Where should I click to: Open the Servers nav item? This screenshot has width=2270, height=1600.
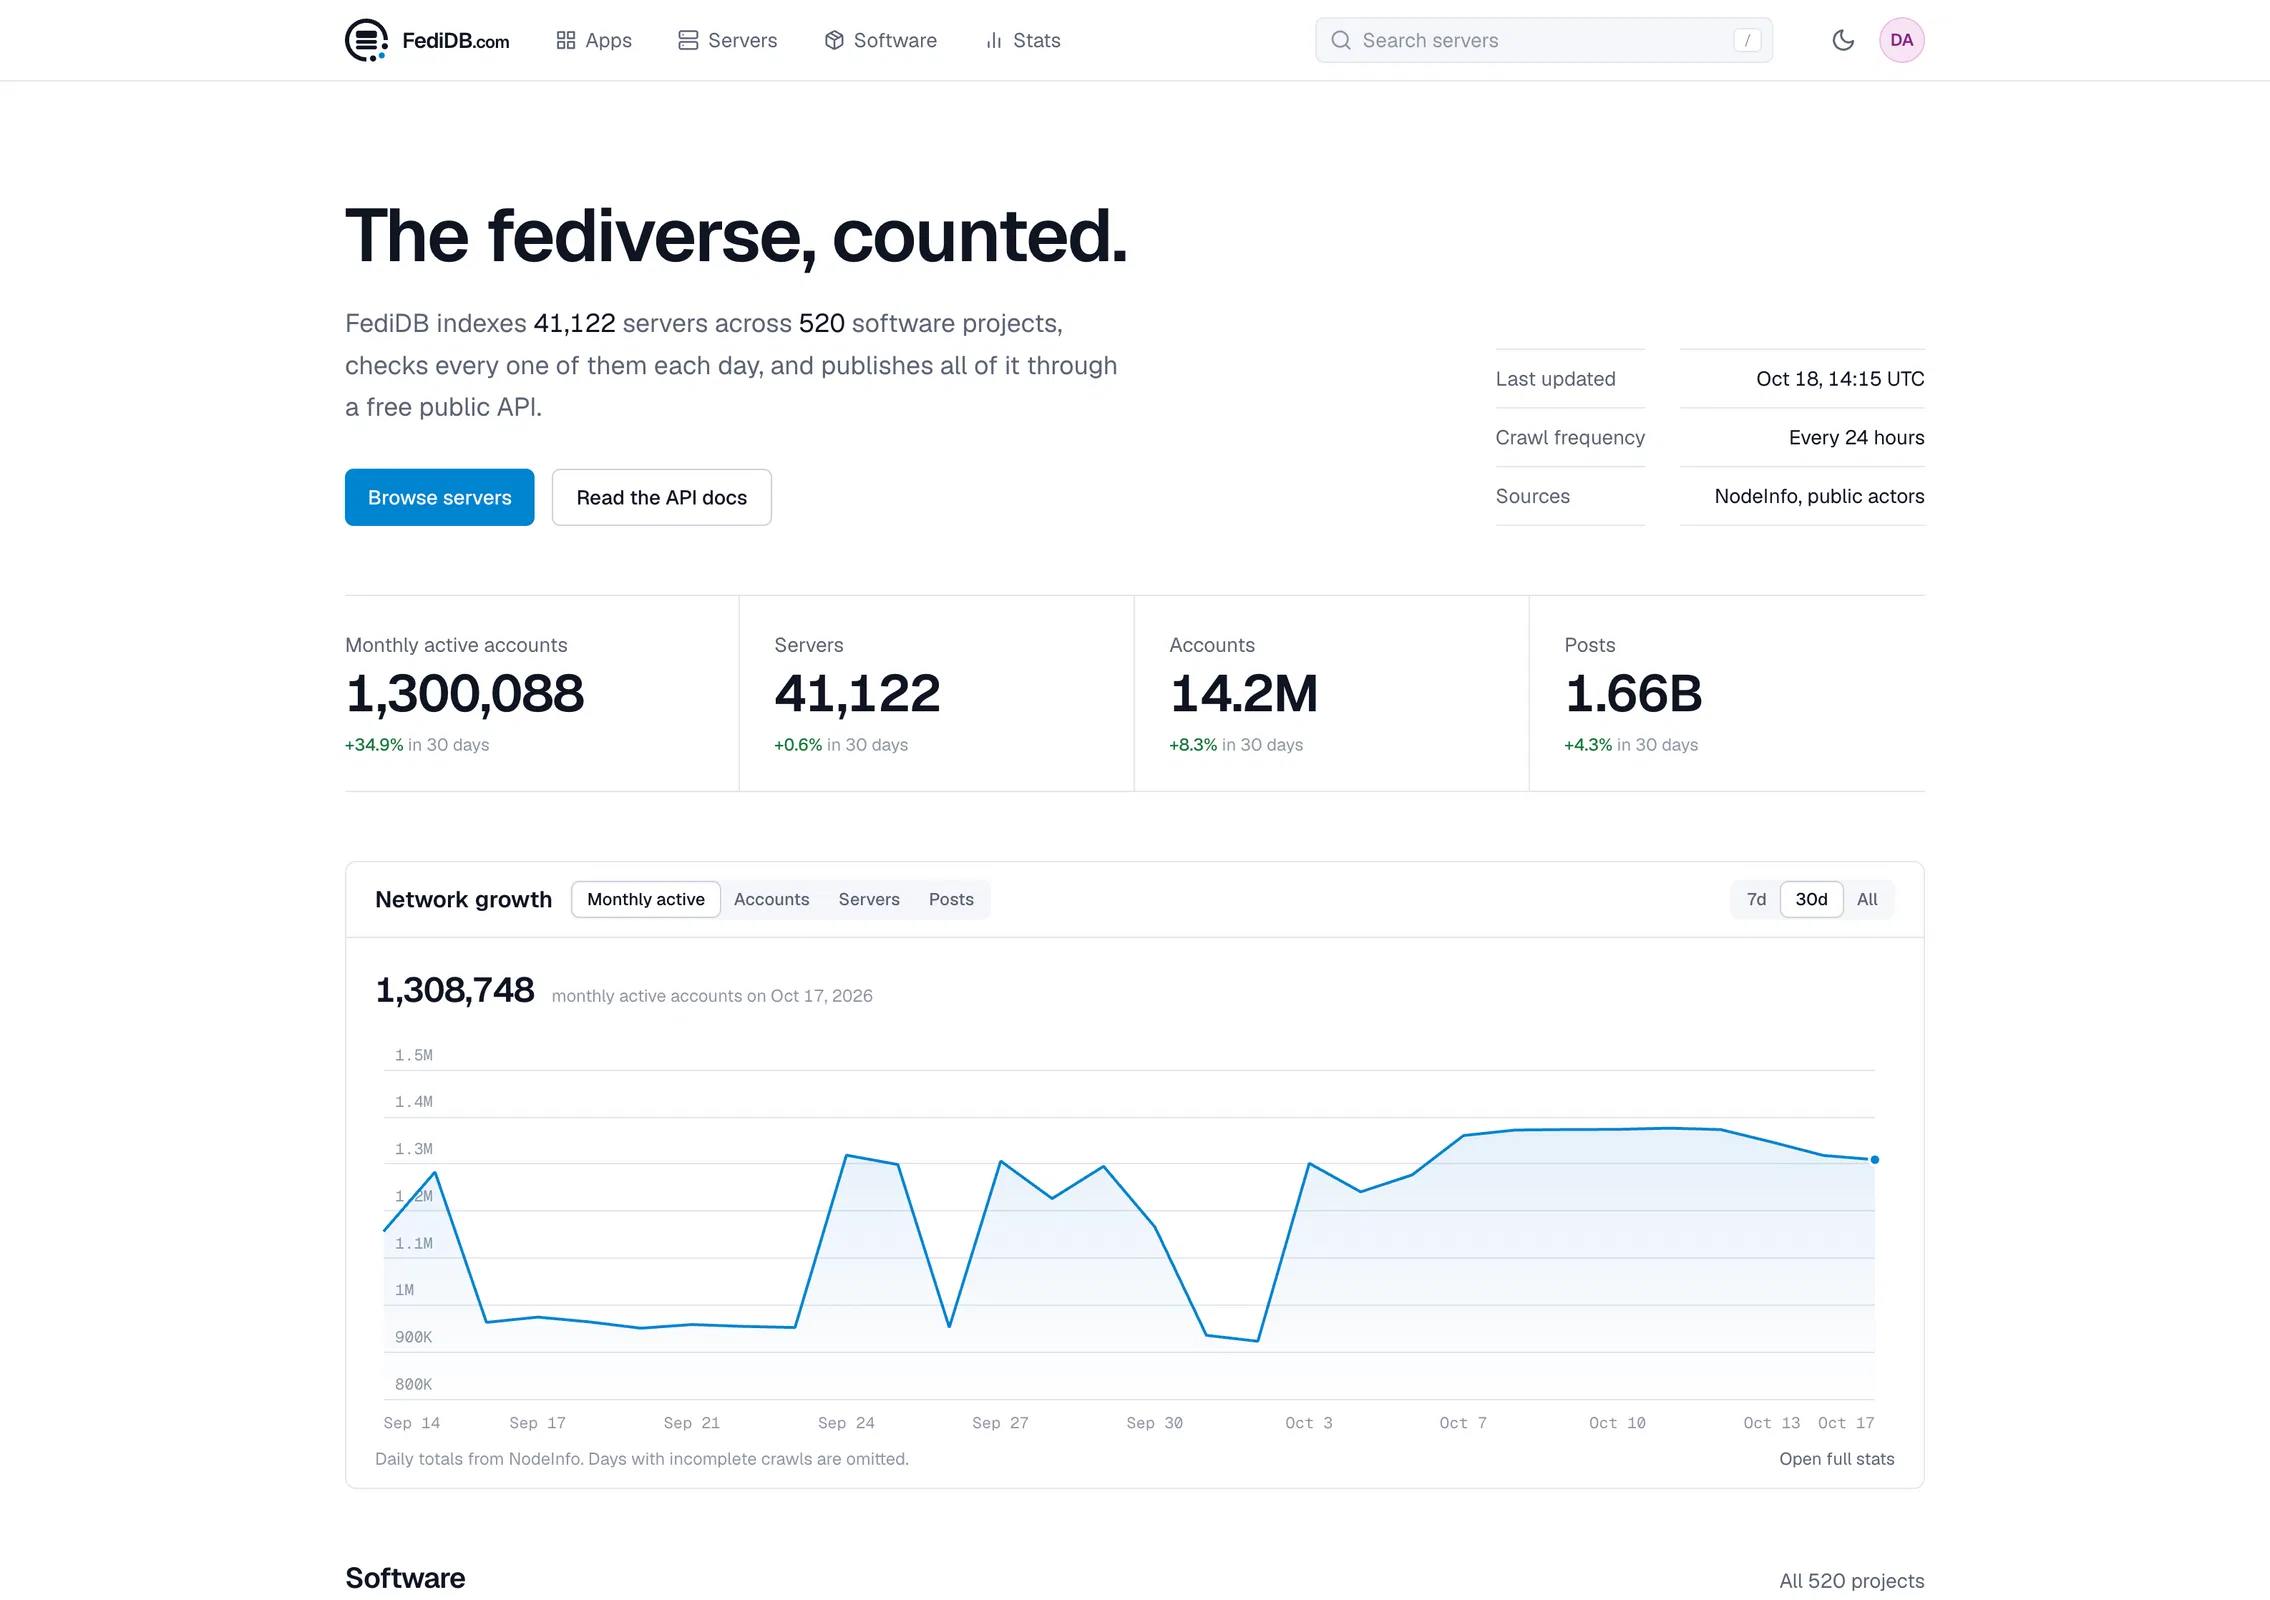(x=728, y=40)
